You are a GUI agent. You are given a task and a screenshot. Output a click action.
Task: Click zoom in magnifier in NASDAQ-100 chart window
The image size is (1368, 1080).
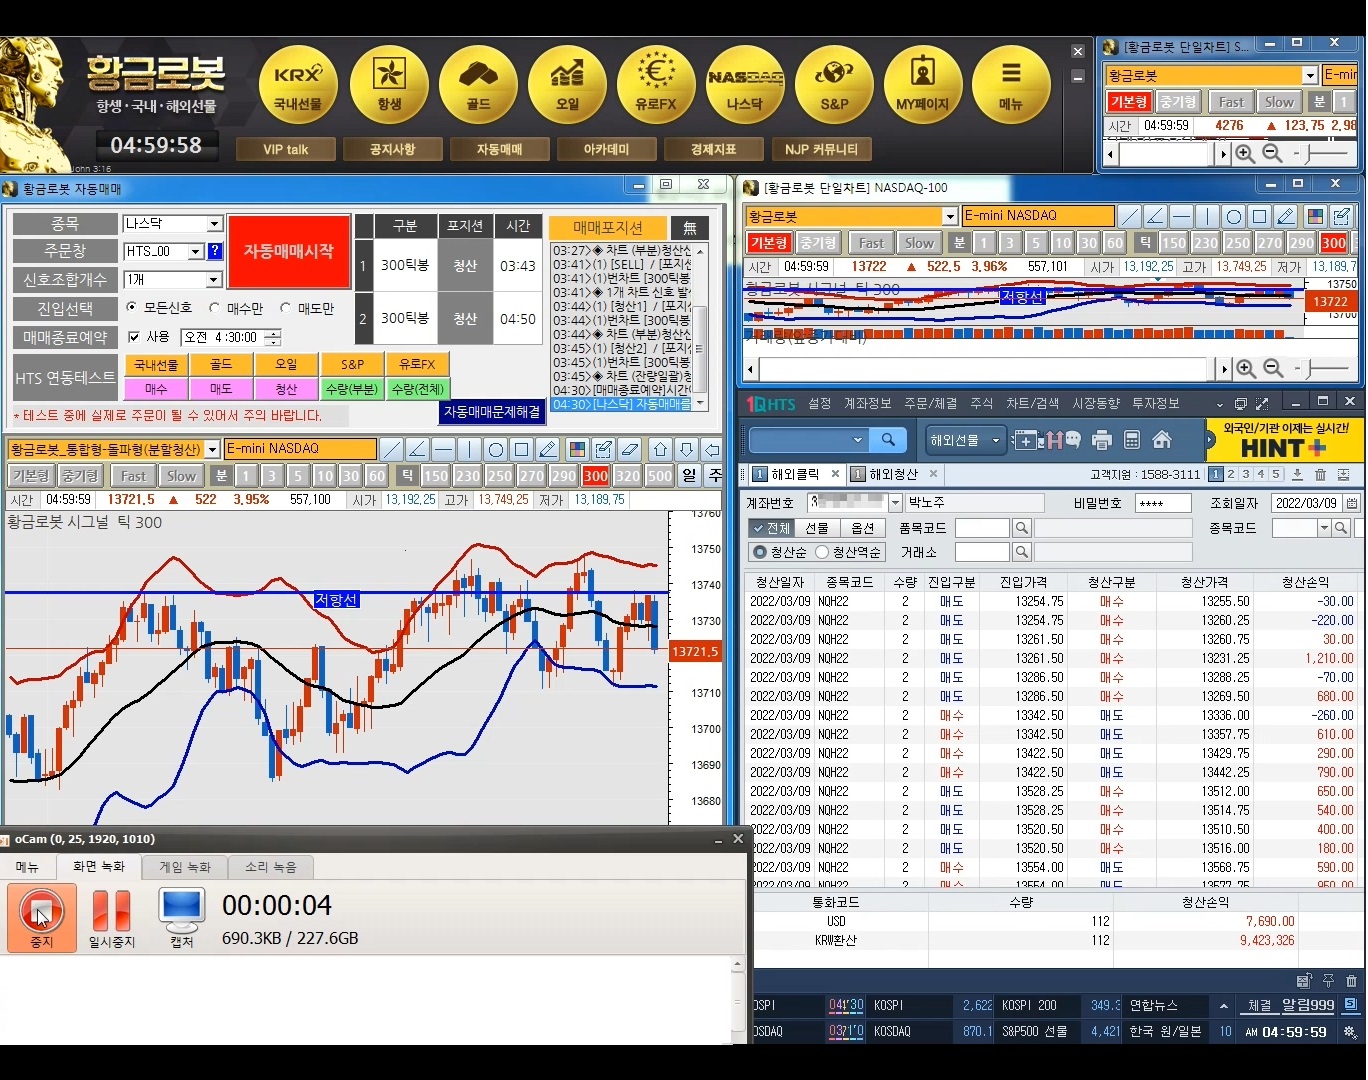tap(1246, 369)
